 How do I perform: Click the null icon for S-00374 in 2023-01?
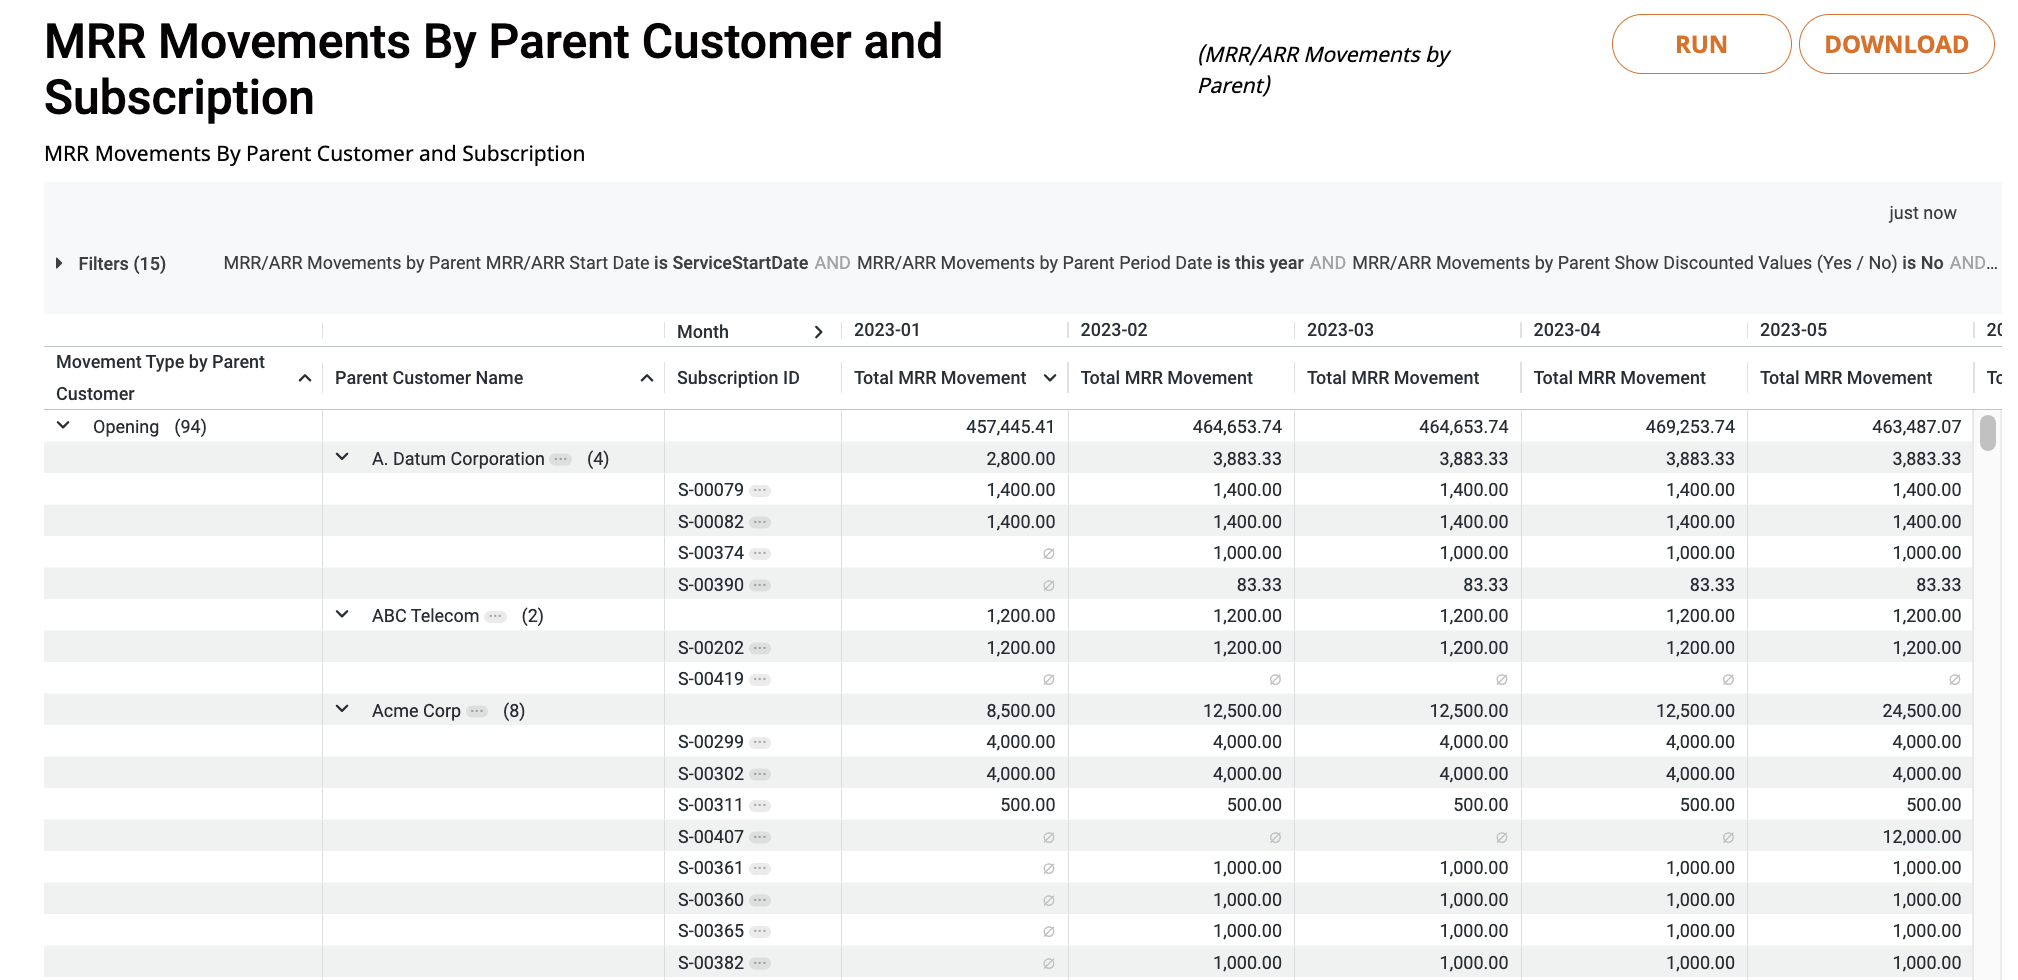point(1048,553)
